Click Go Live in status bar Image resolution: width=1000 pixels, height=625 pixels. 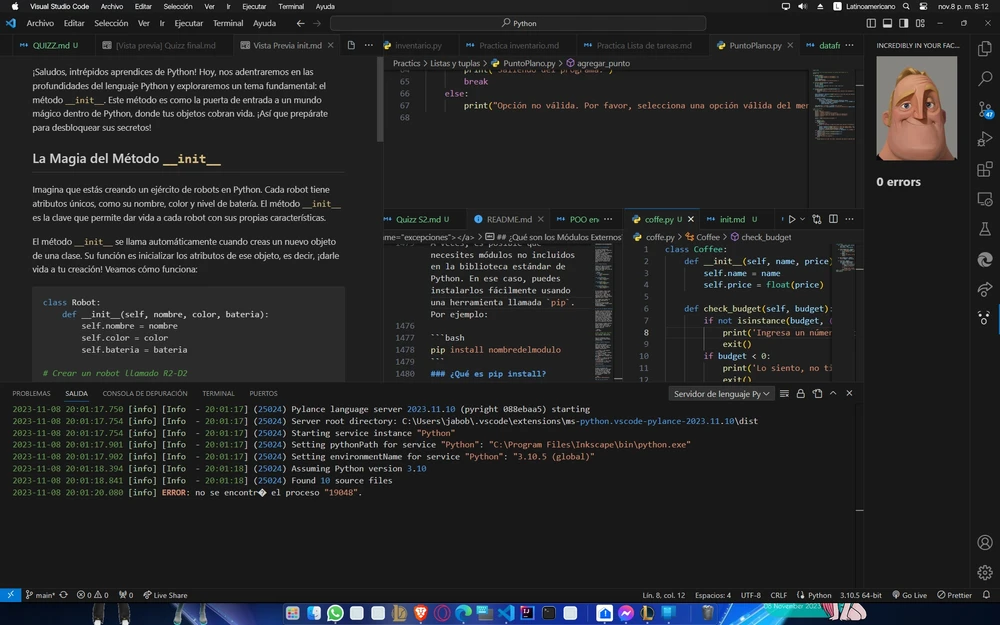pyautogui.click(x=909, y=595)
